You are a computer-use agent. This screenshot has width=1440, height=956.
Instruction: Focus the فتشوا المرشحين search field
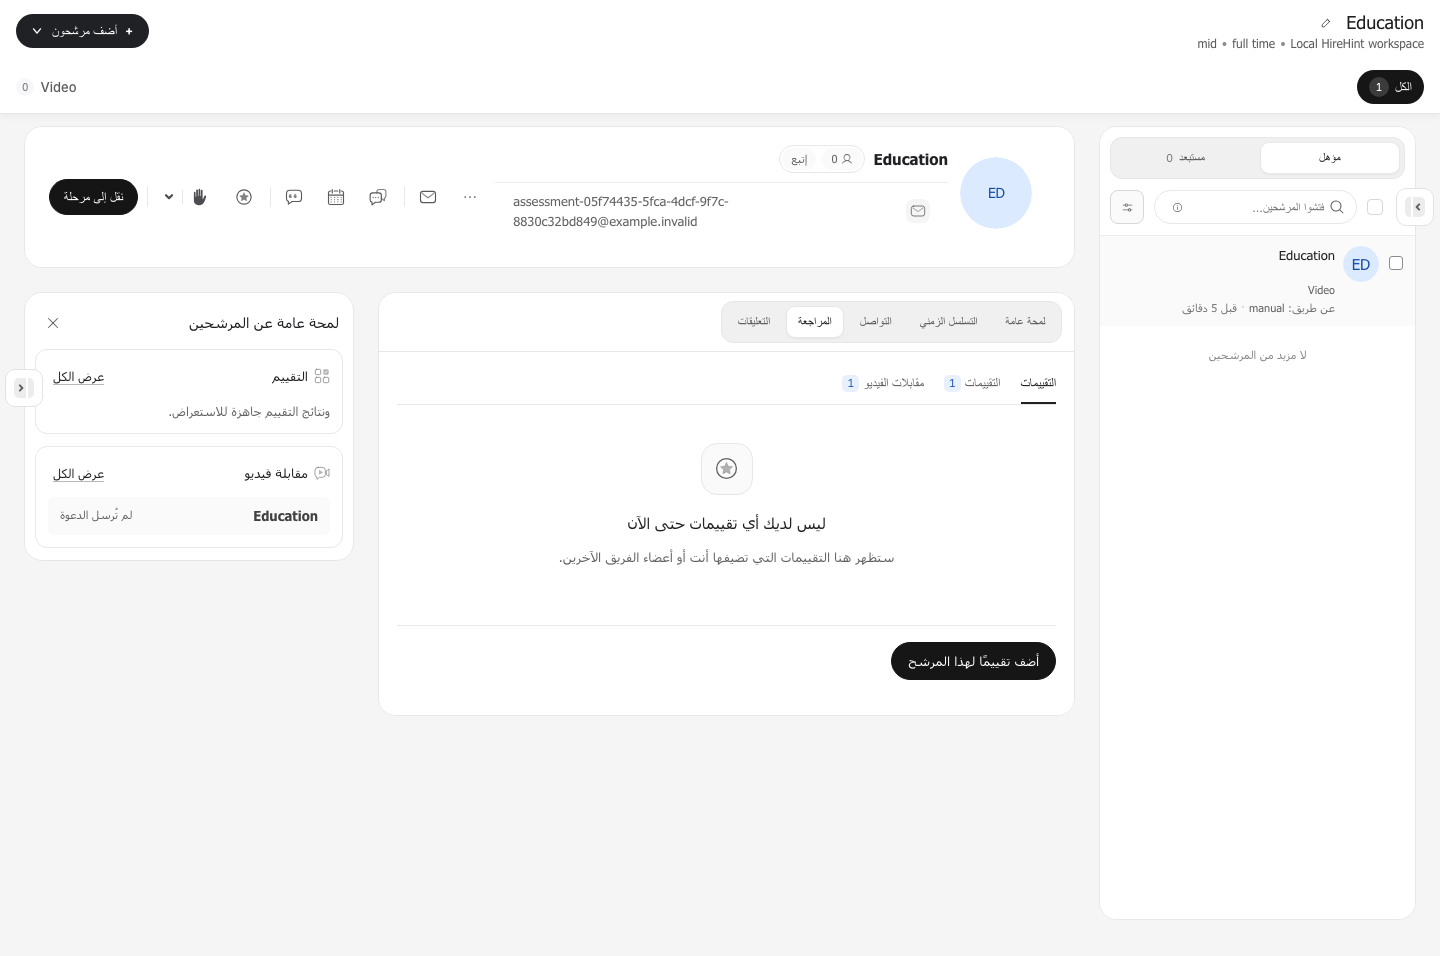[x=1255, y=207]
